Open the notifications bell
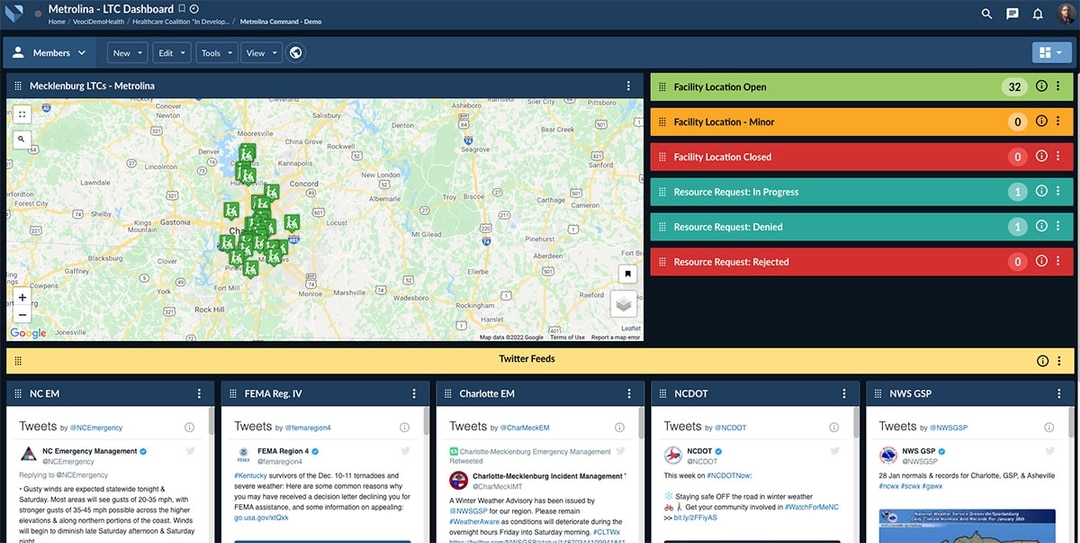Image resolution: width=1080 pixels, height=543 pixels. click(1038, 13)
